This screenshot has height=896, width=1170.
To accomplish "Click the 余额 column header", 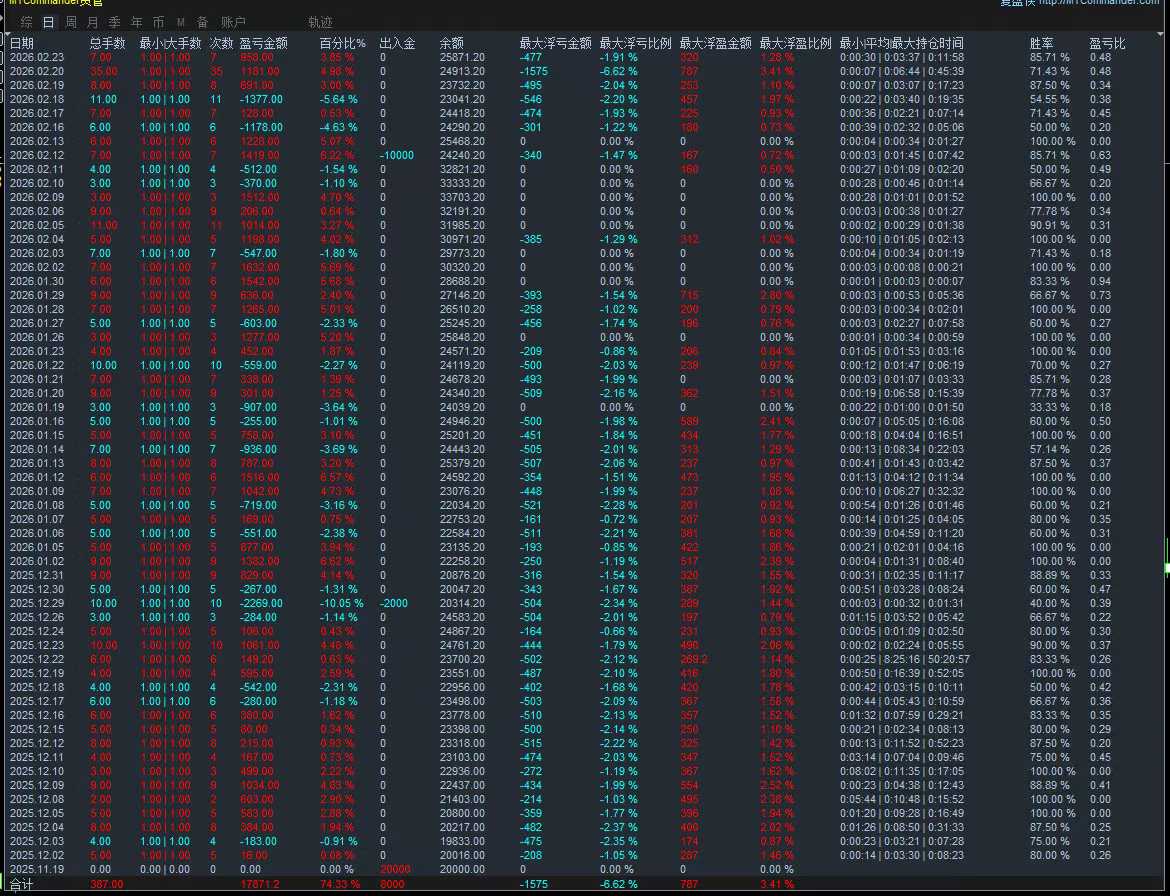I will [x=451, y=43].
